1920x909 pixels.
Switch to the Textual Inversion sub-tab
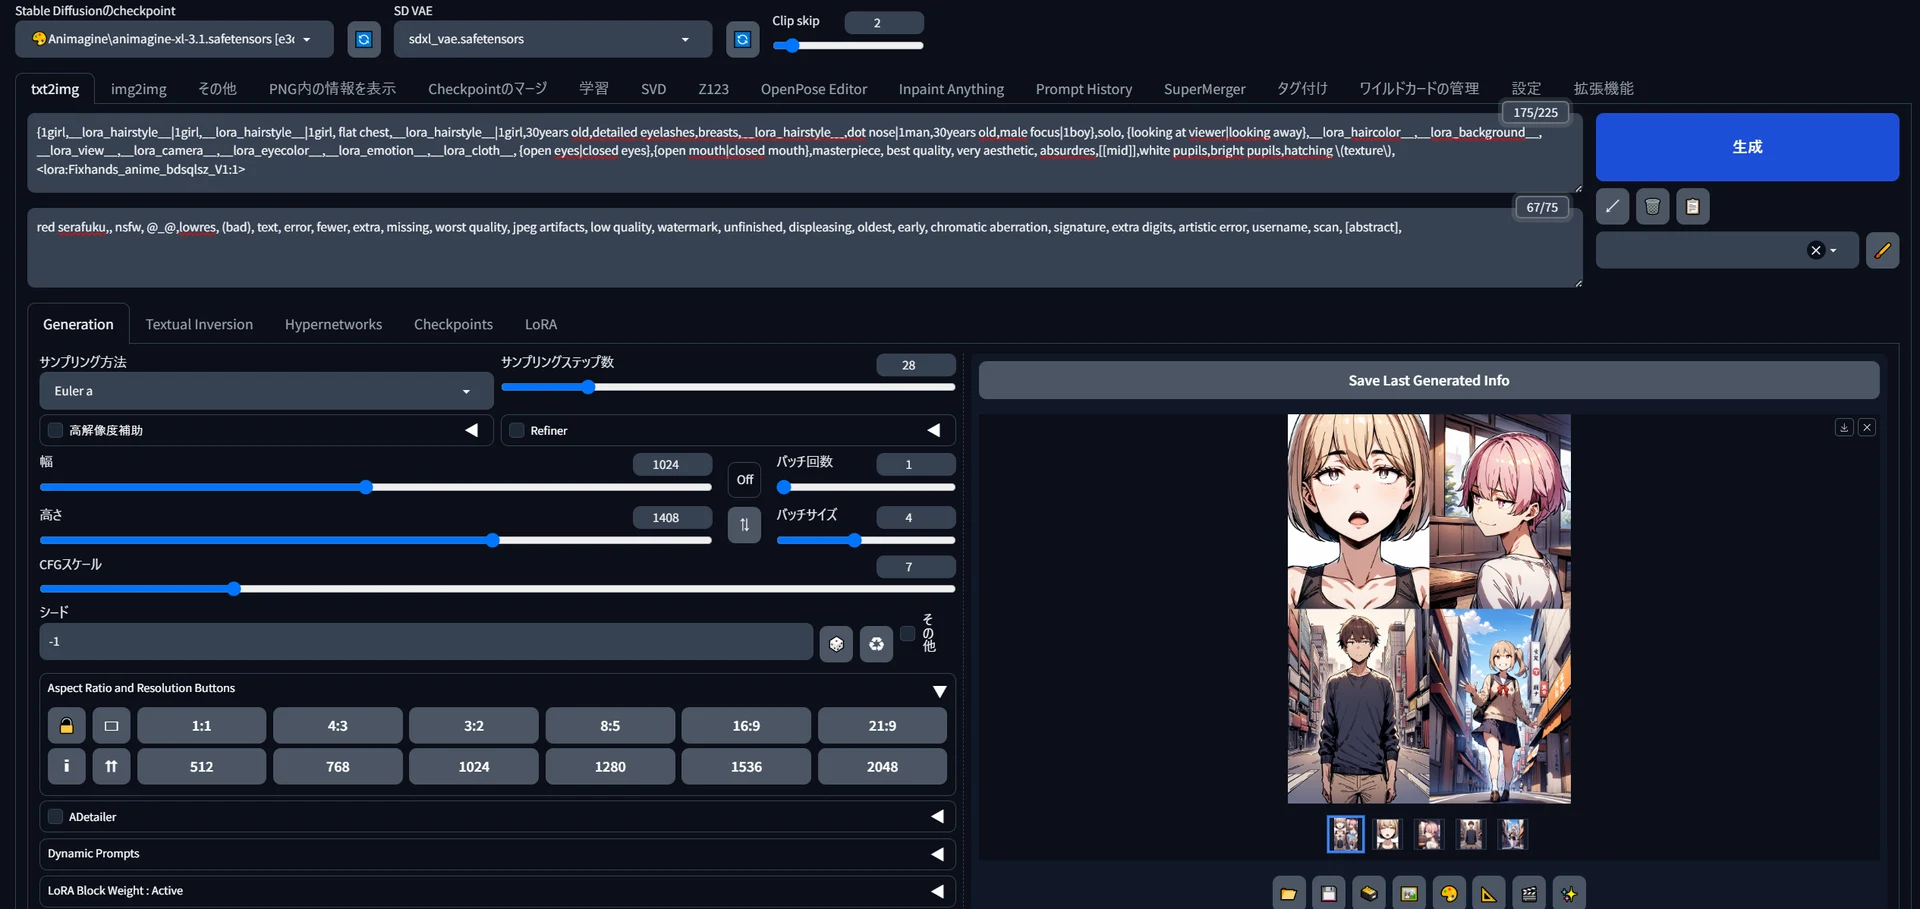[199, 325]
